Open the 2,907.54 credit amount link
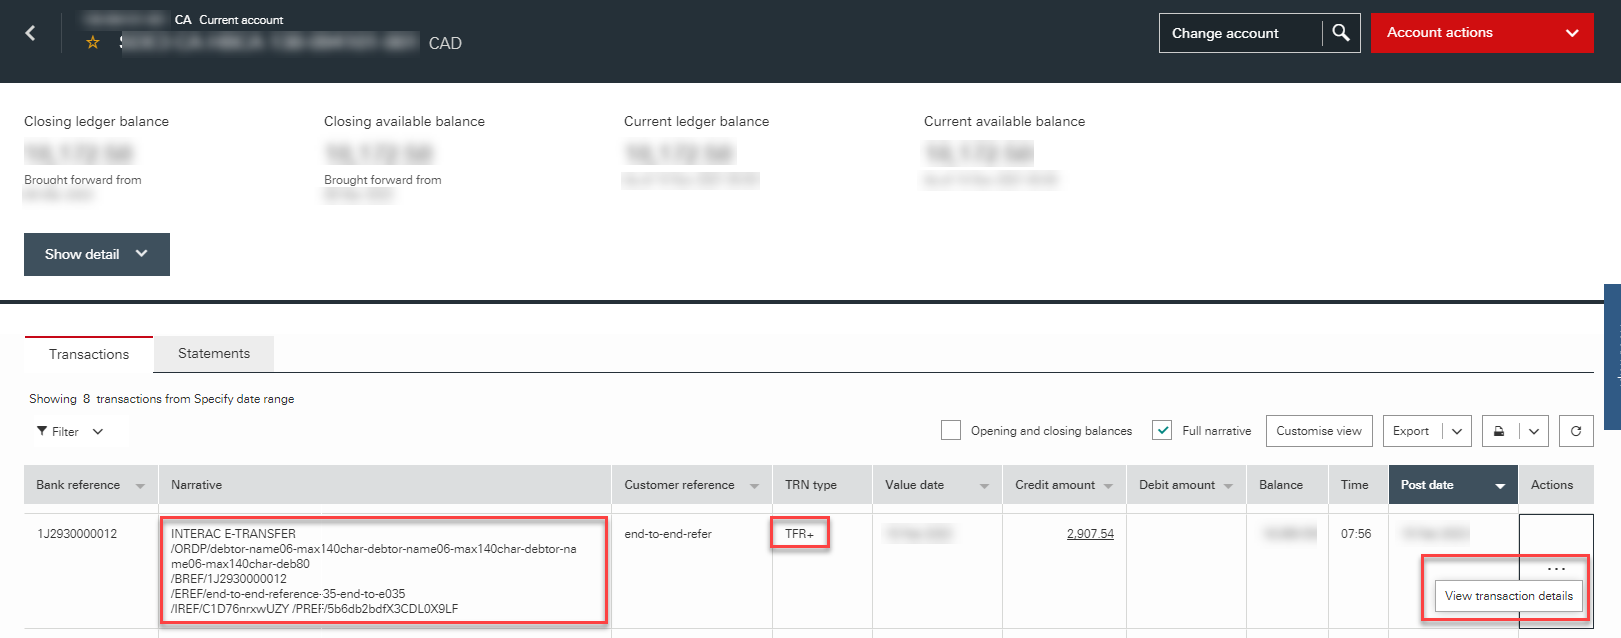The width and height of the screenshot is (1621, 638). pos(1089,534)
